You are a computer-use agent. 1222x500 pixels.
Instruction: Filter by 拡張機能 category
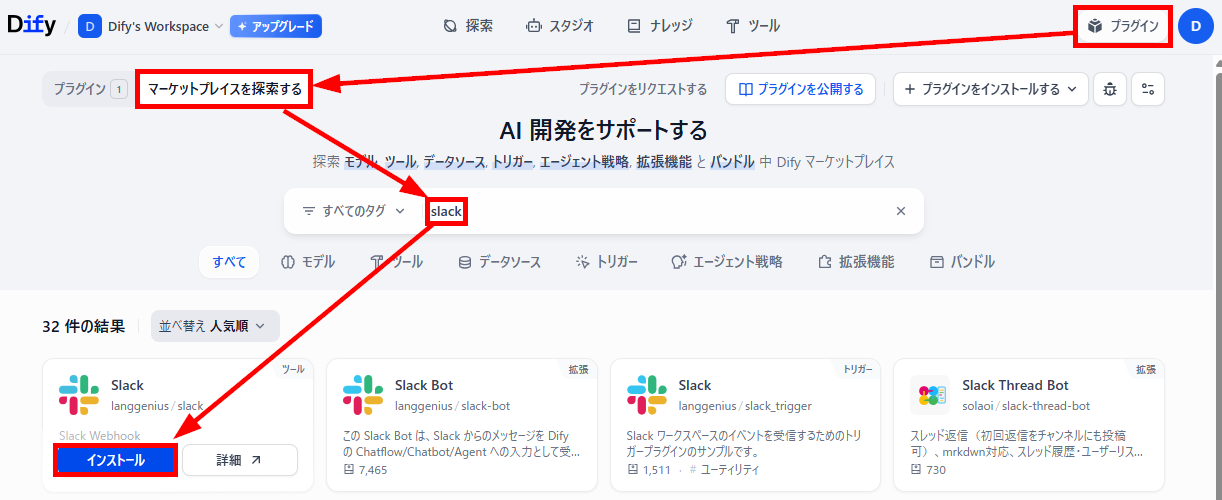(856, 262)
